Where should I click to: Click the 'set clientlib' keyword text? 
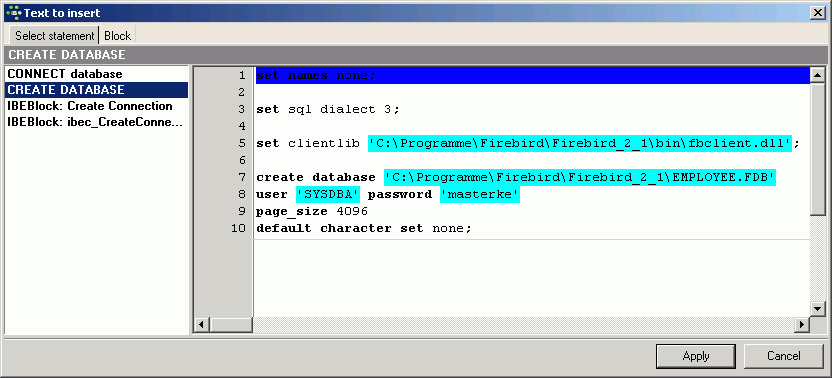pos(308,143)
